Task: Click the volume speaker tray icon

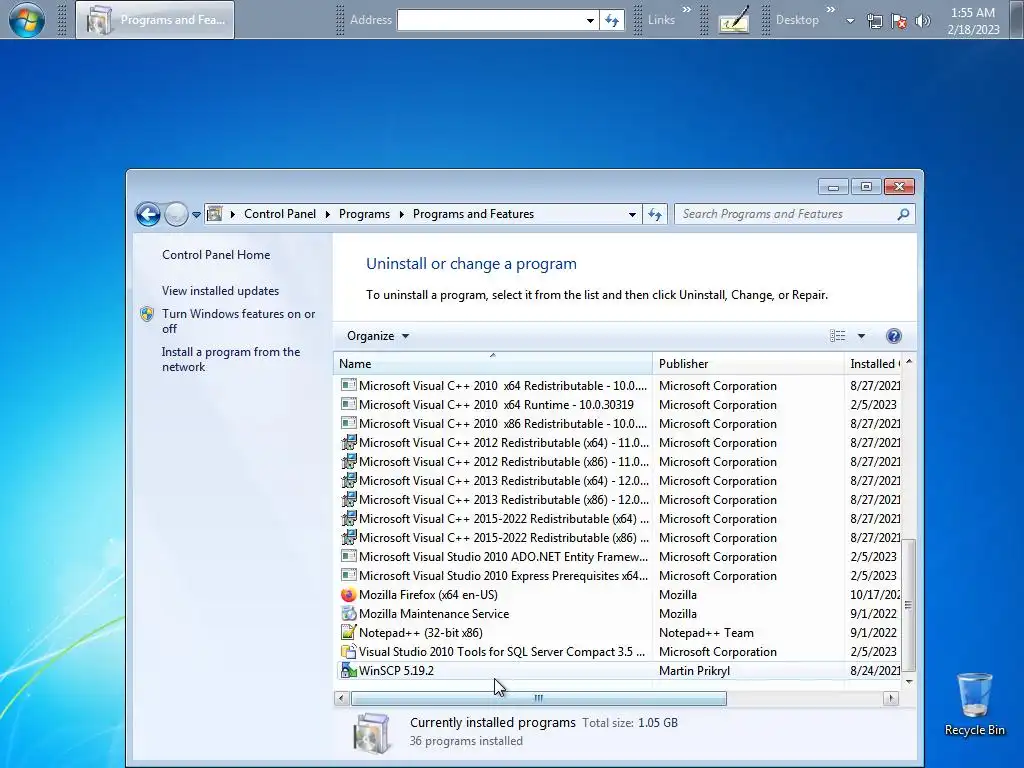Action: (922, 21)
